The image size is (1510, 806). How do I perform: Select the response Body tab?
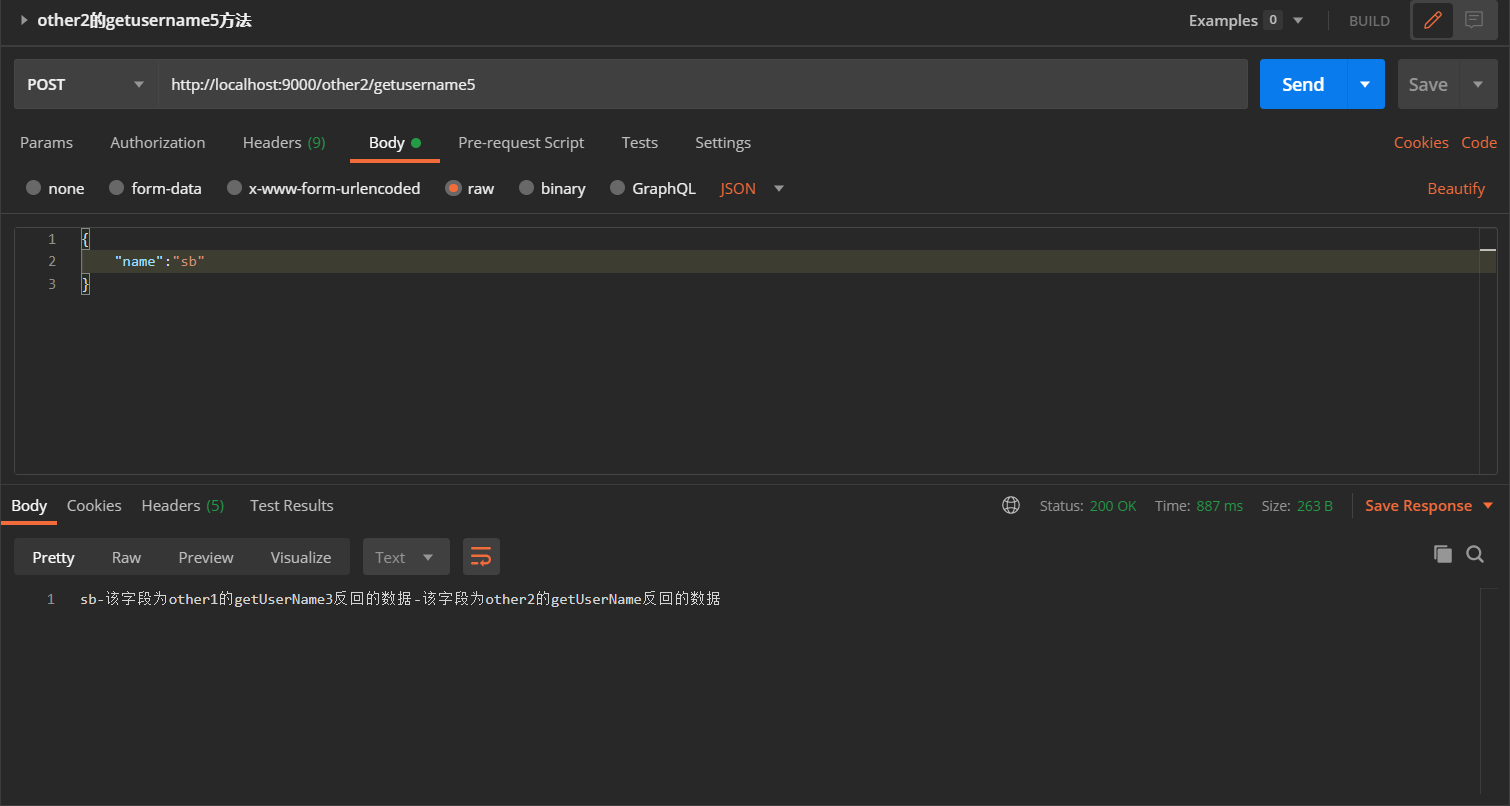[x=29, y=505]
